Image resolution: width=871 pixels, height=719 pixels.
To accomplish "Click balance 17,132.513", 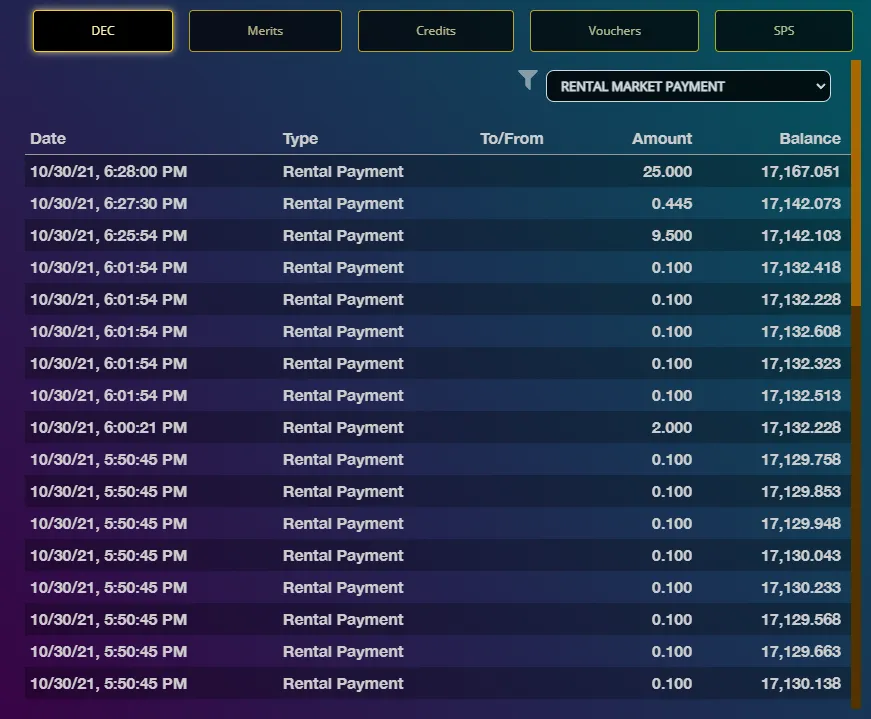I will pos(800,396).
